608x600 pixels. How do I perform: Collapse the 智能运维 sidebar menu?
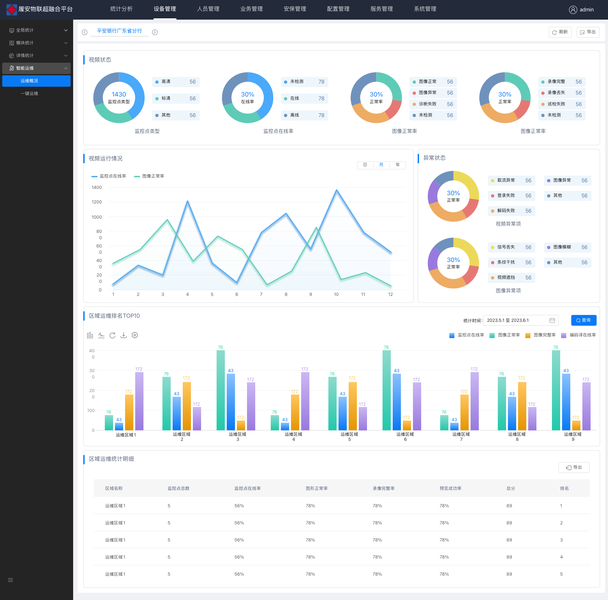coord(36,68)
